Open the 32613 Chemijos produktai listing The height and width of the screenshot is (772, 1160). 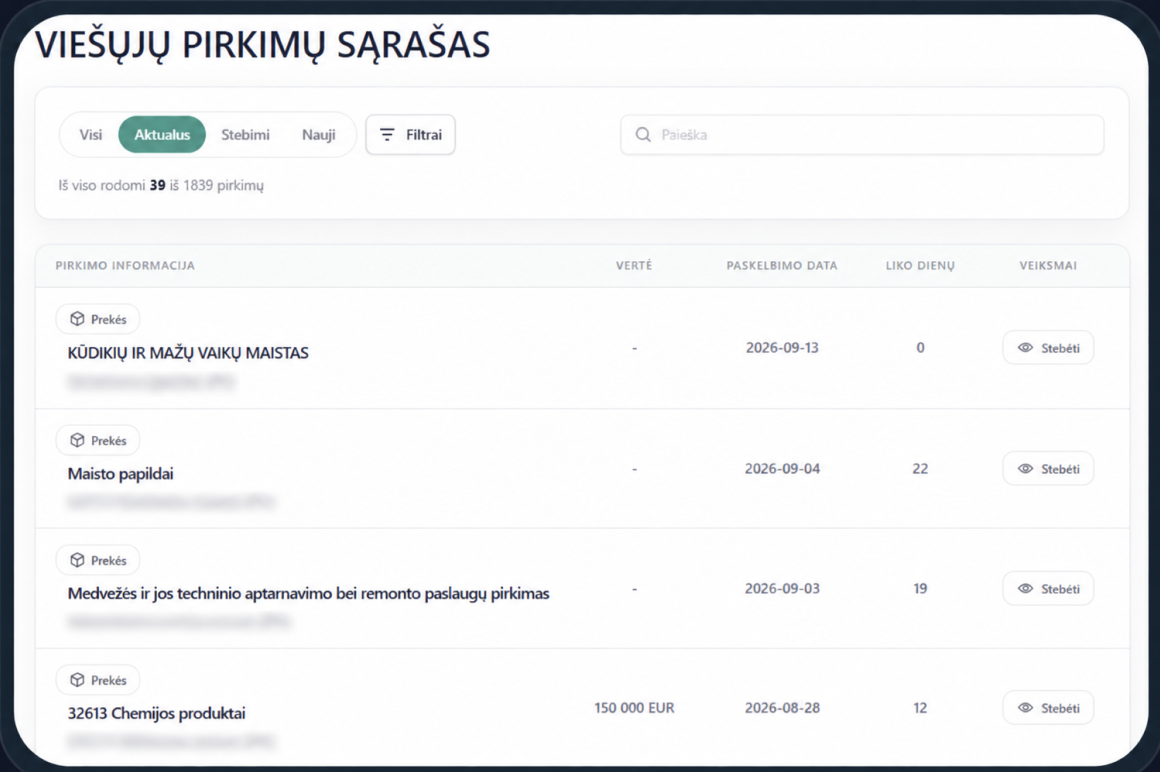click(x=156, y=714)
